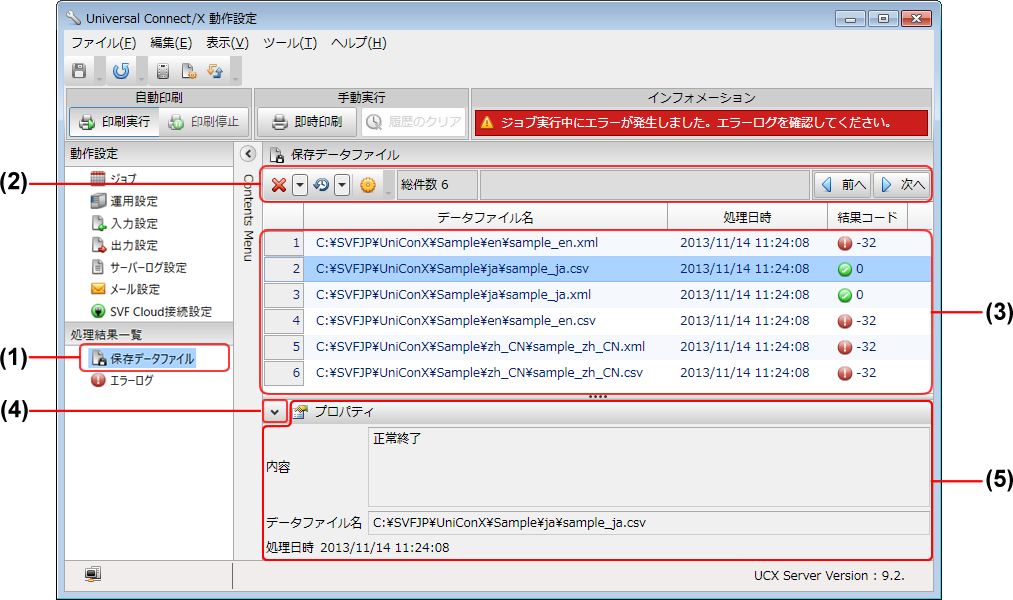Go to next page with 次へ button

coord(903,185)
